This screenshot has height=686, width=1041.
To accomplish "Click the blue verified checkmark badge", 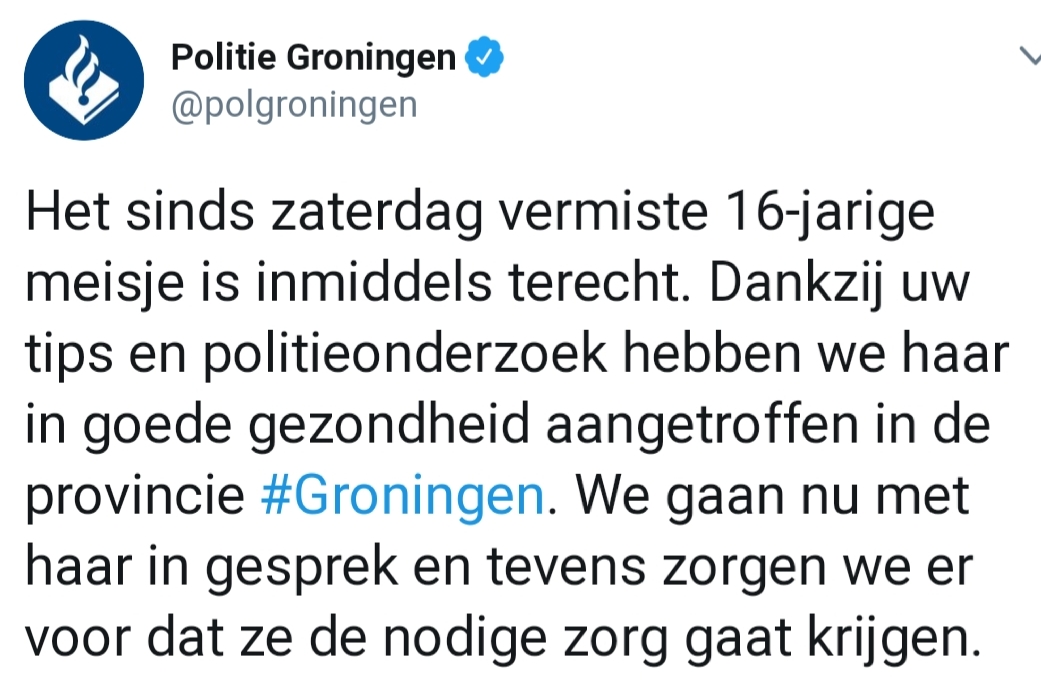I will click(484, 57).
